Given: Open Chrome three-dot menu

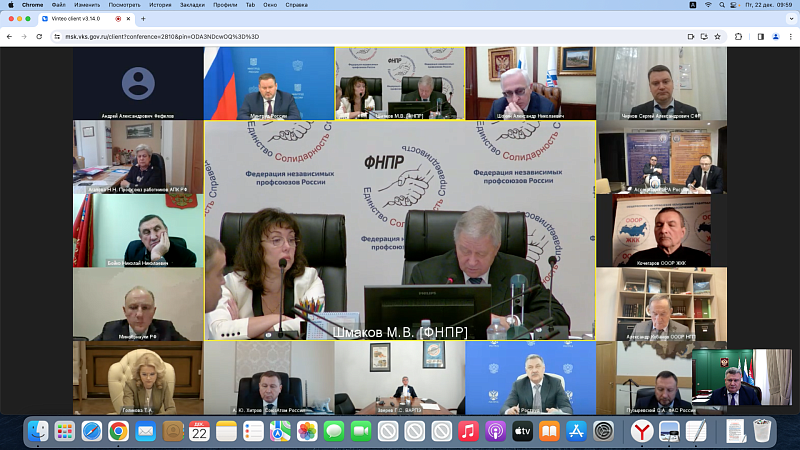Looking at the screenshot, I should coord(791,37).
